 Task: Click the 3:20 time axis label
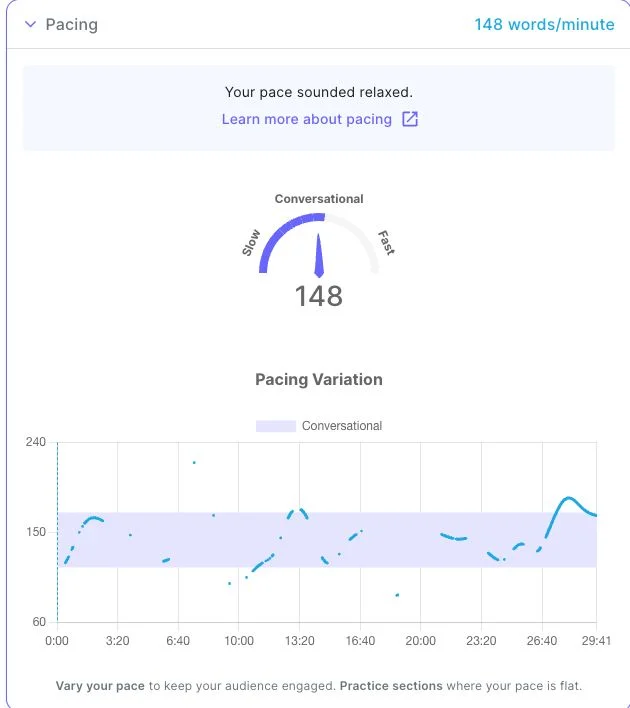(x=117, y=641)
